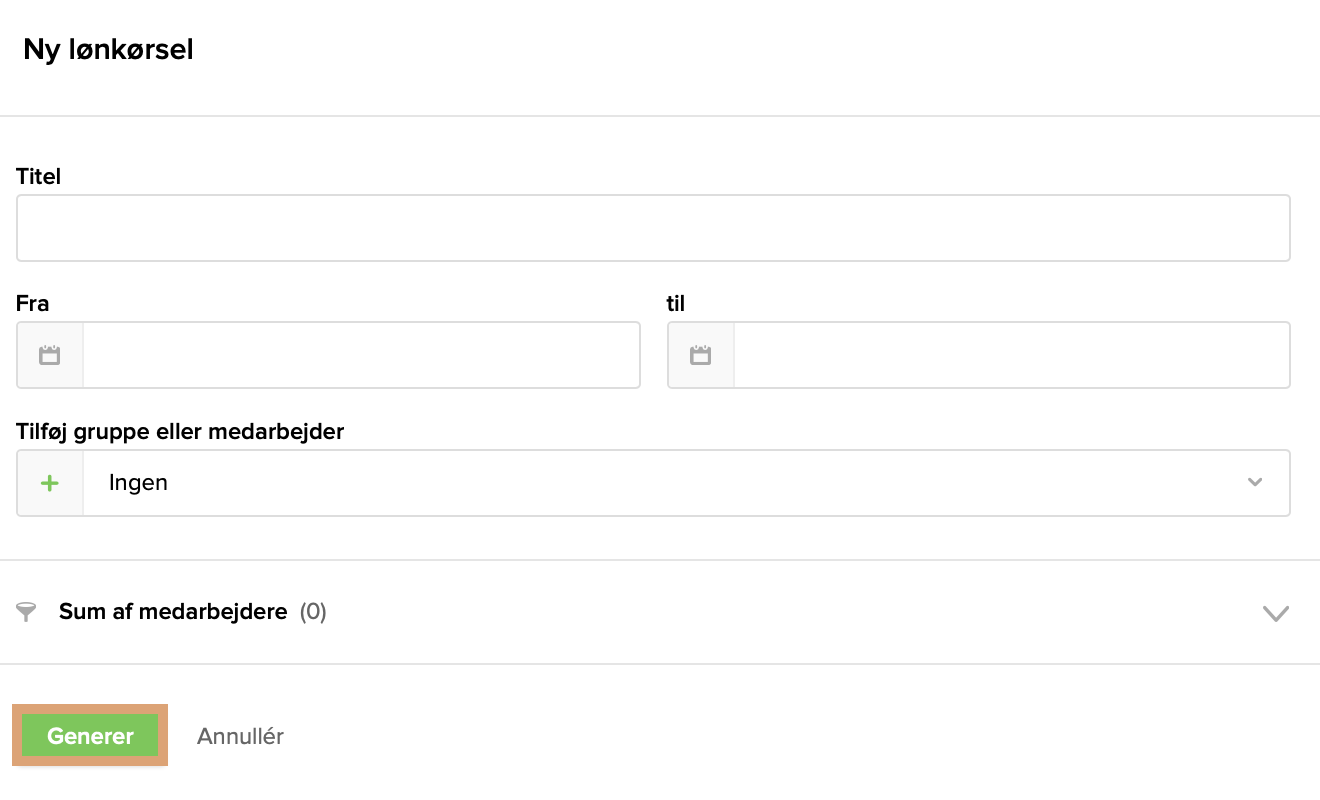This screenshot has width=1320, height=800.
Task: Click the Fra field label
Action: coord(33,304)
